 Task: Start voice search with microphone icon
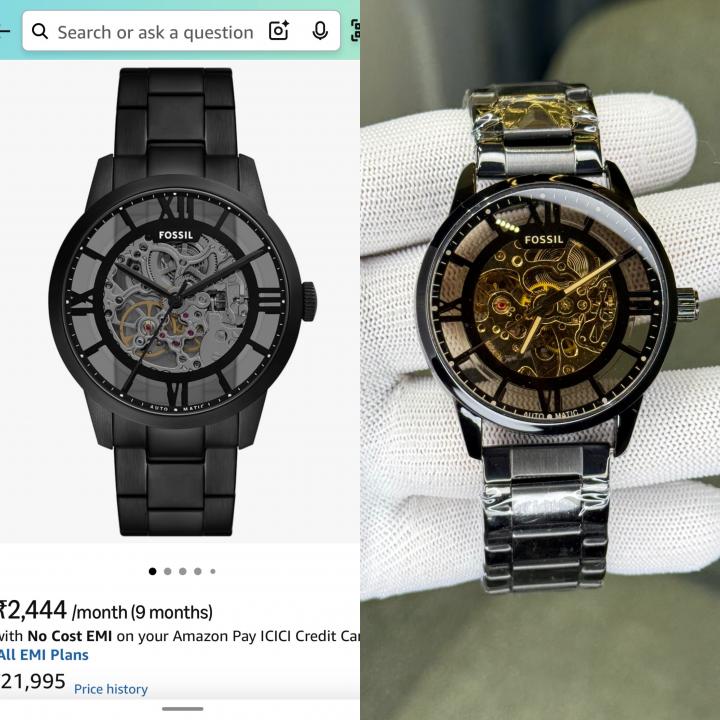pos(320,31)
